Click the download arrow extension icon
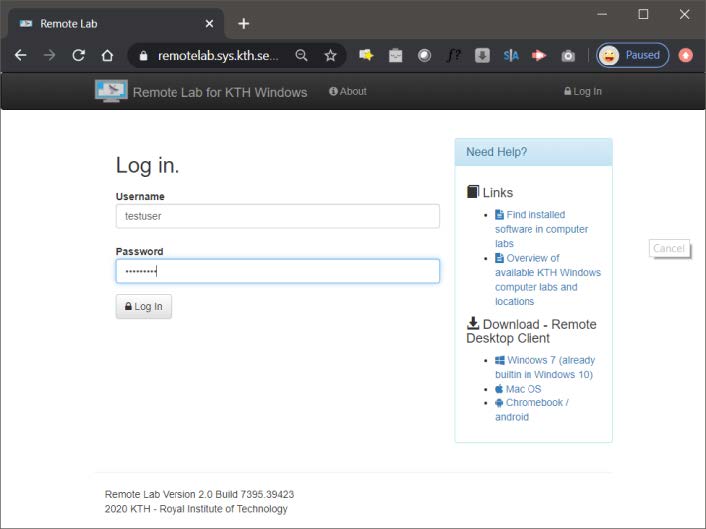Image resolution: width=706 pixels, height=529 pixels. coord(482,56)
